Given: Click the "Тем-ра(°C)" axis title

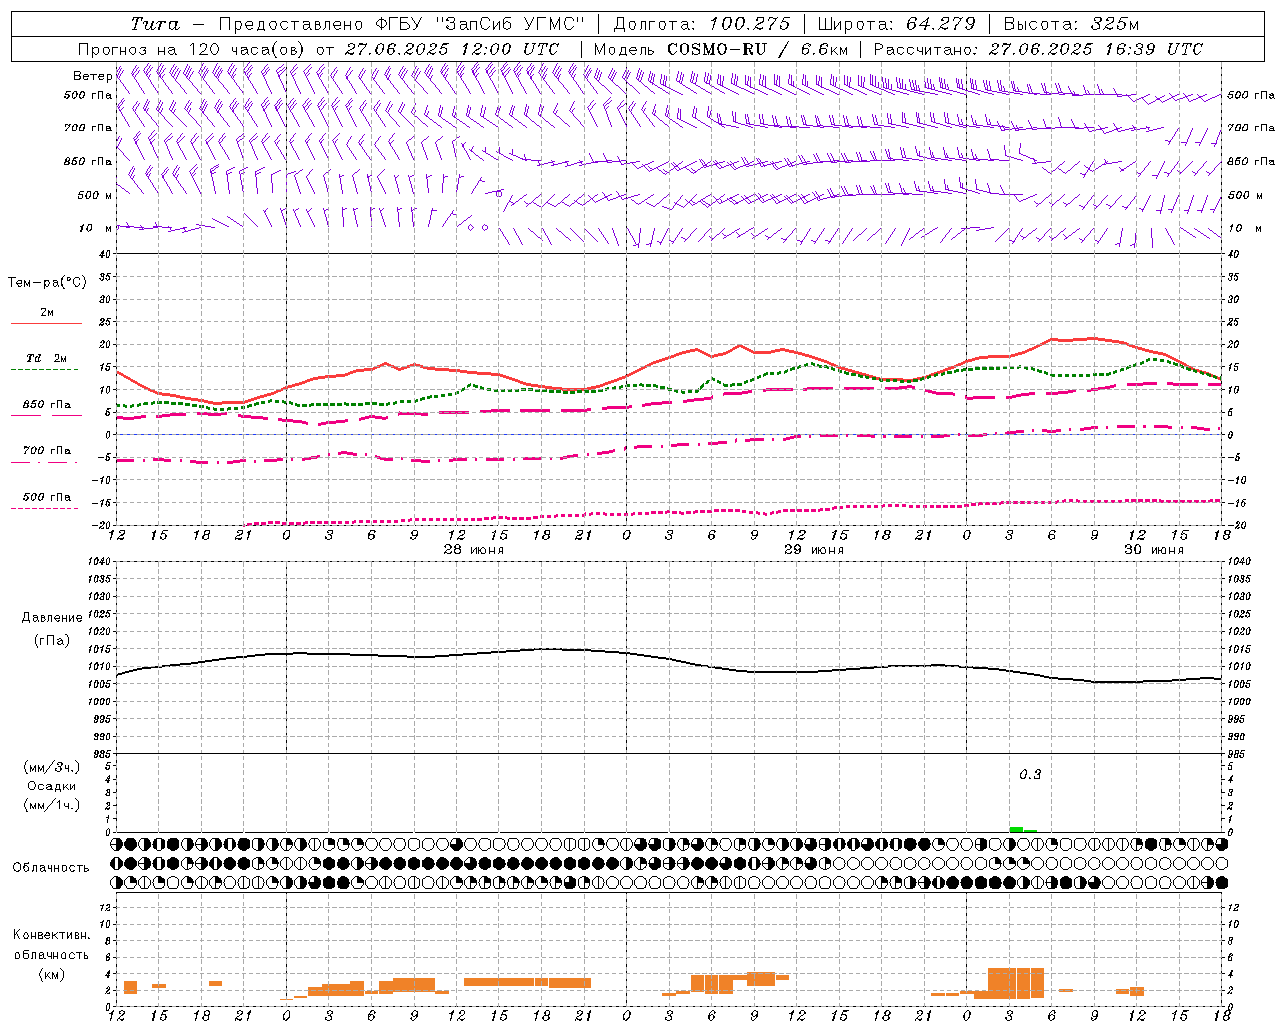Looking at the screenshot, I should (x=47, y=283).
